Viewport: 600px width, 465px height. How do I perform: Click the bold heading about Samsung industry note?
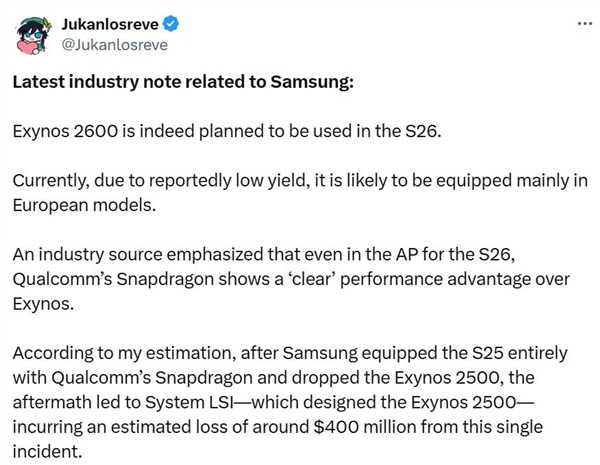[x=183, y=82]
